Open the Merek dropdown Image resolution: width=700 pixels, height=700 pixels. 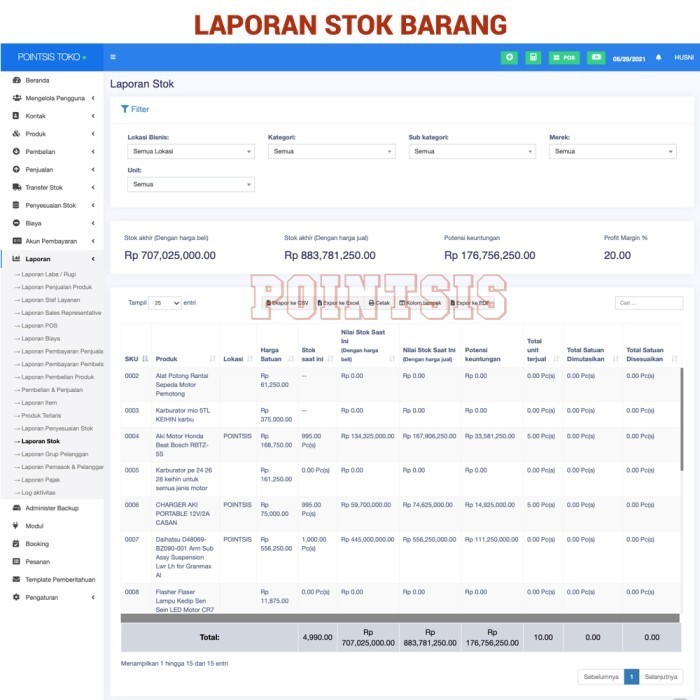(x=612, y=152)
